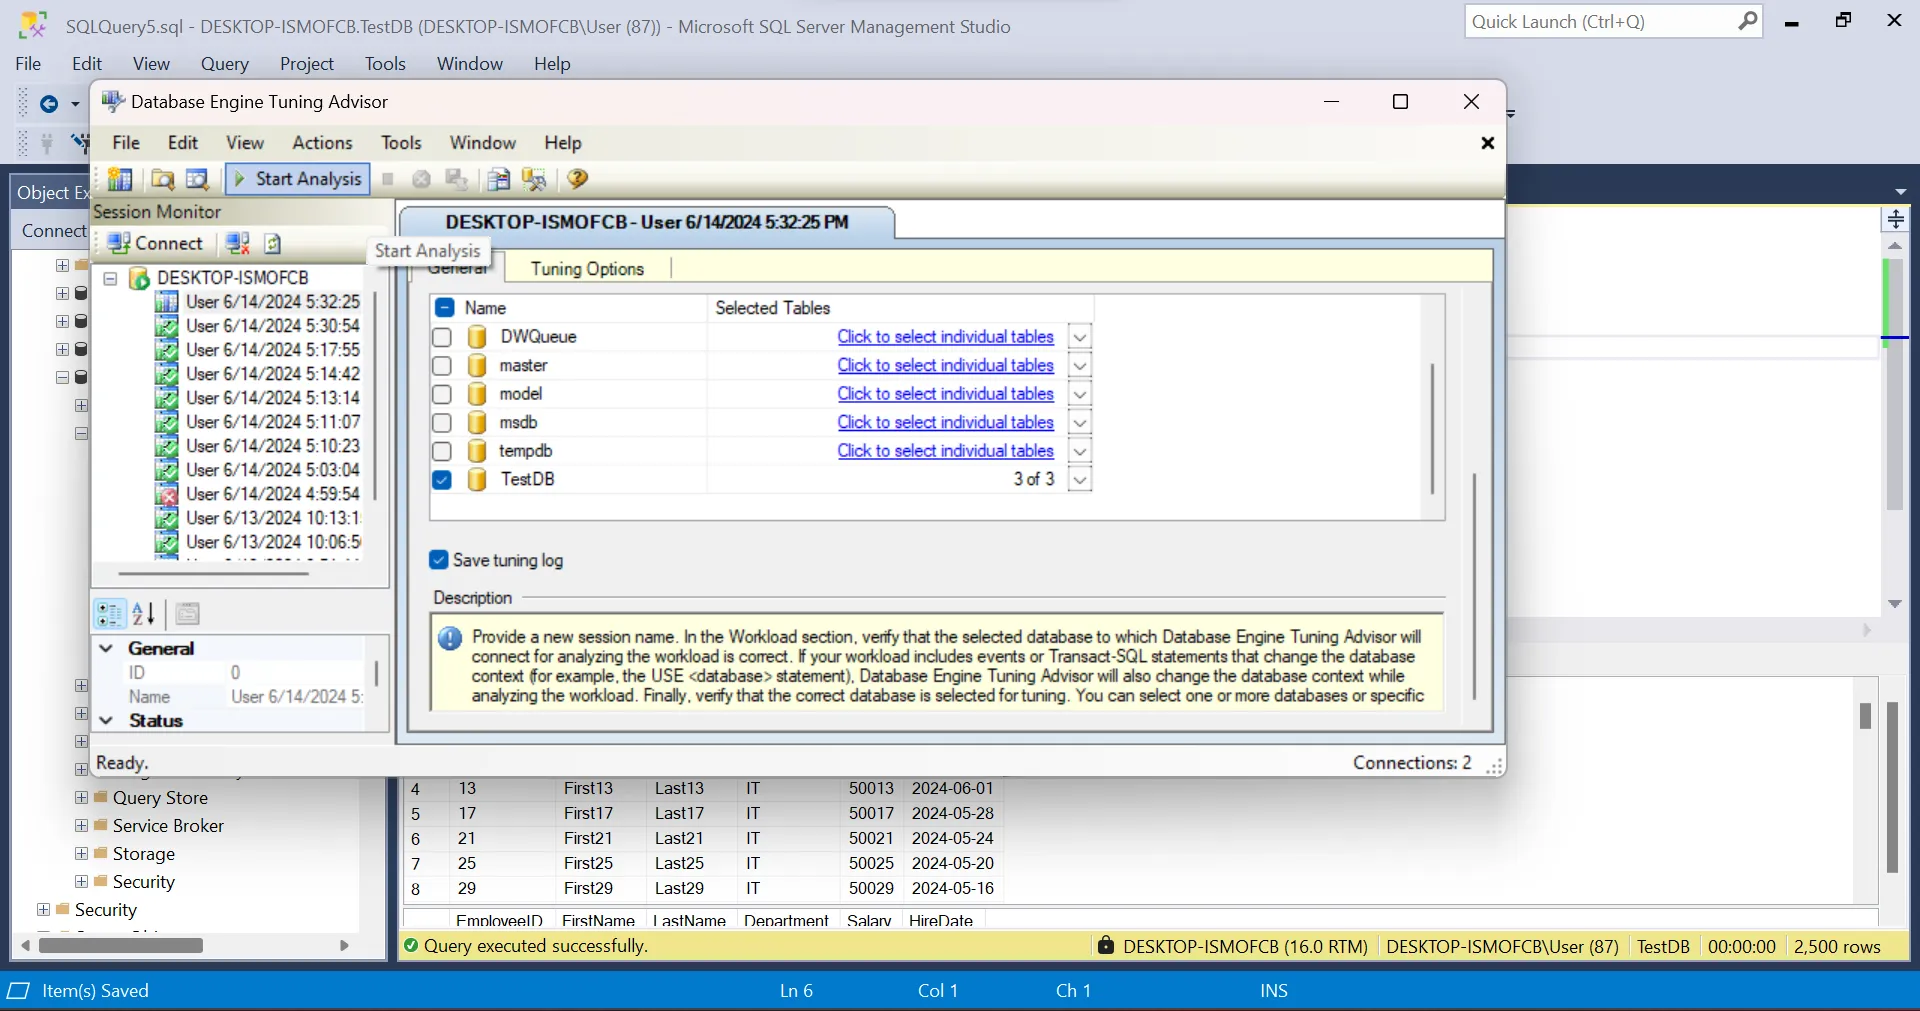Switch property grid to Categorized view

point(109,614)
